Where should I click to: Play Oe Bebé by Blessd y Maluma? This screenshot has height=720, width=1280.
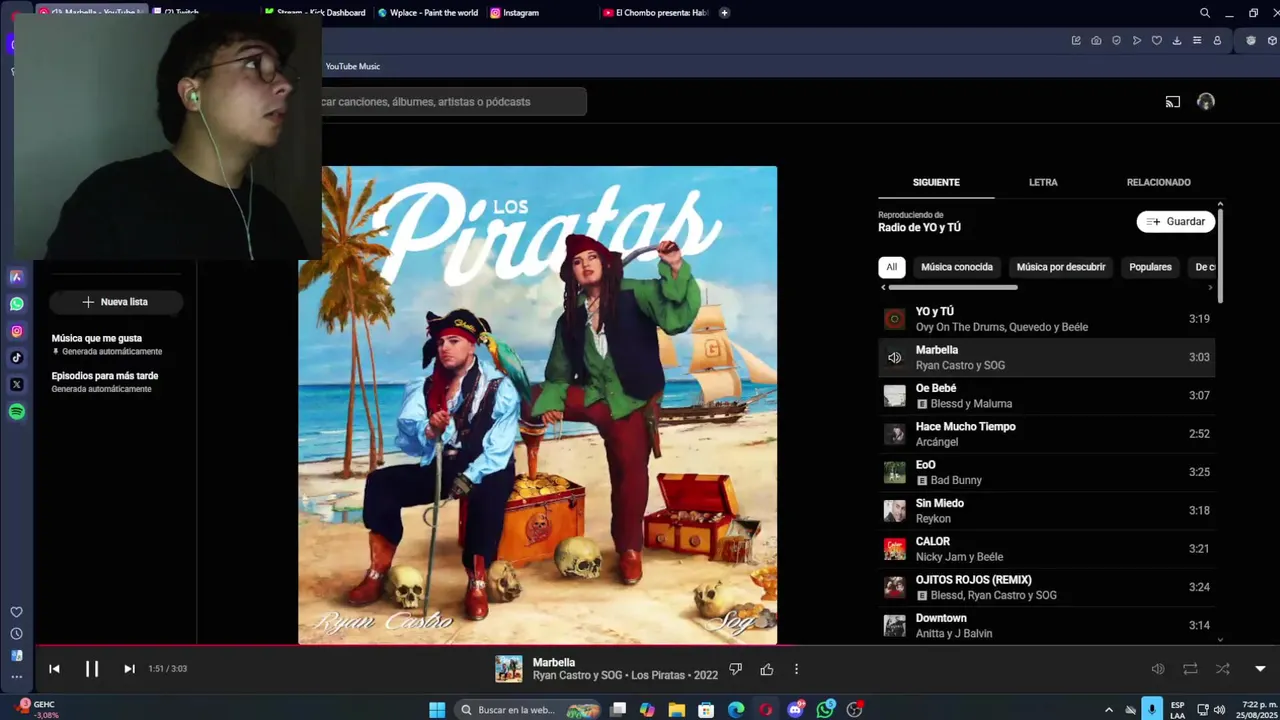click(x=1046, y=395)
